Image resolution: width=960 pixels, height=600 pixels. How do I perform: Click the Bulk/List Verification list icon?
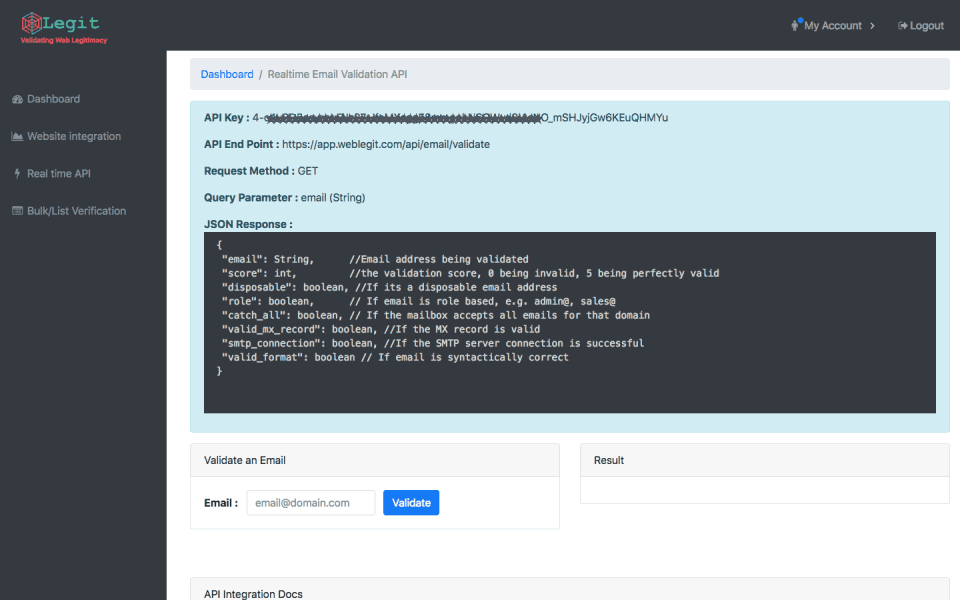point(17,211)
